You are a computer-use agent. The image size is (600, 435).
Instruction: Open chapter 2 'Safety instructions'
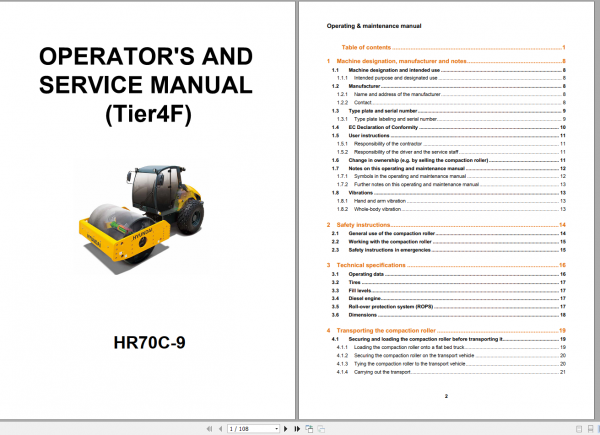click(x=446, y=225)
